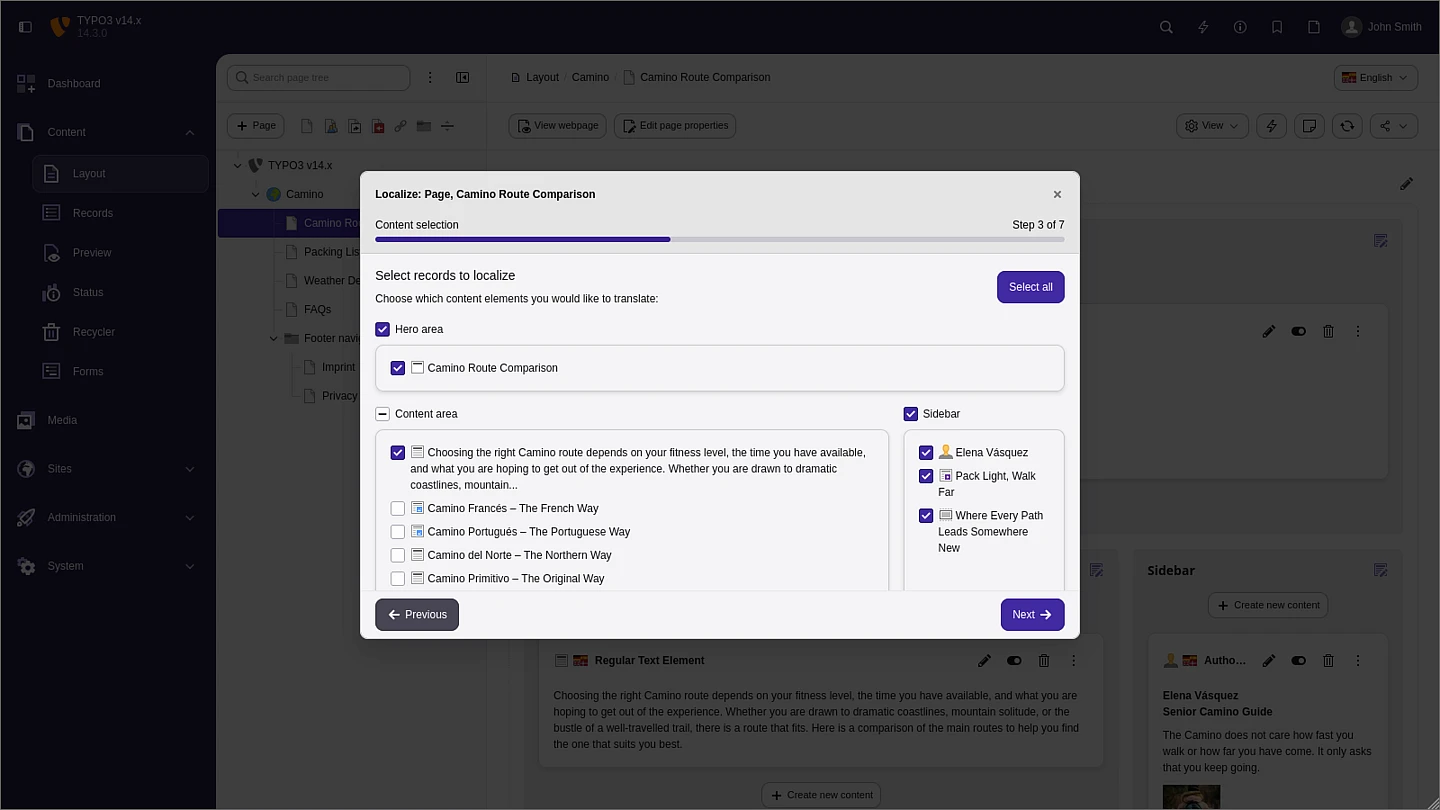Uncheck the Elena Vásquez sidebar checkbox
1440x810 pixels.
coord(926,453)
